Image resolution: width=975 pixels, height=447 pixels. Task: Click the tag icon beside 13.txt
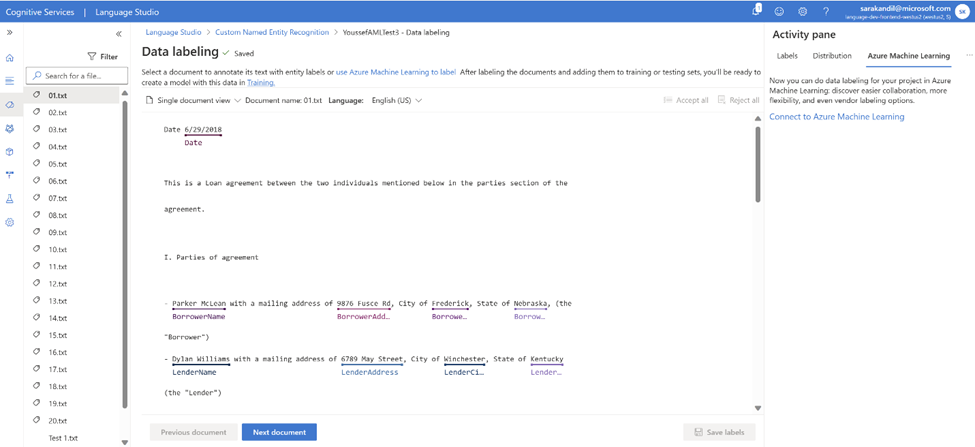(36, 301)
